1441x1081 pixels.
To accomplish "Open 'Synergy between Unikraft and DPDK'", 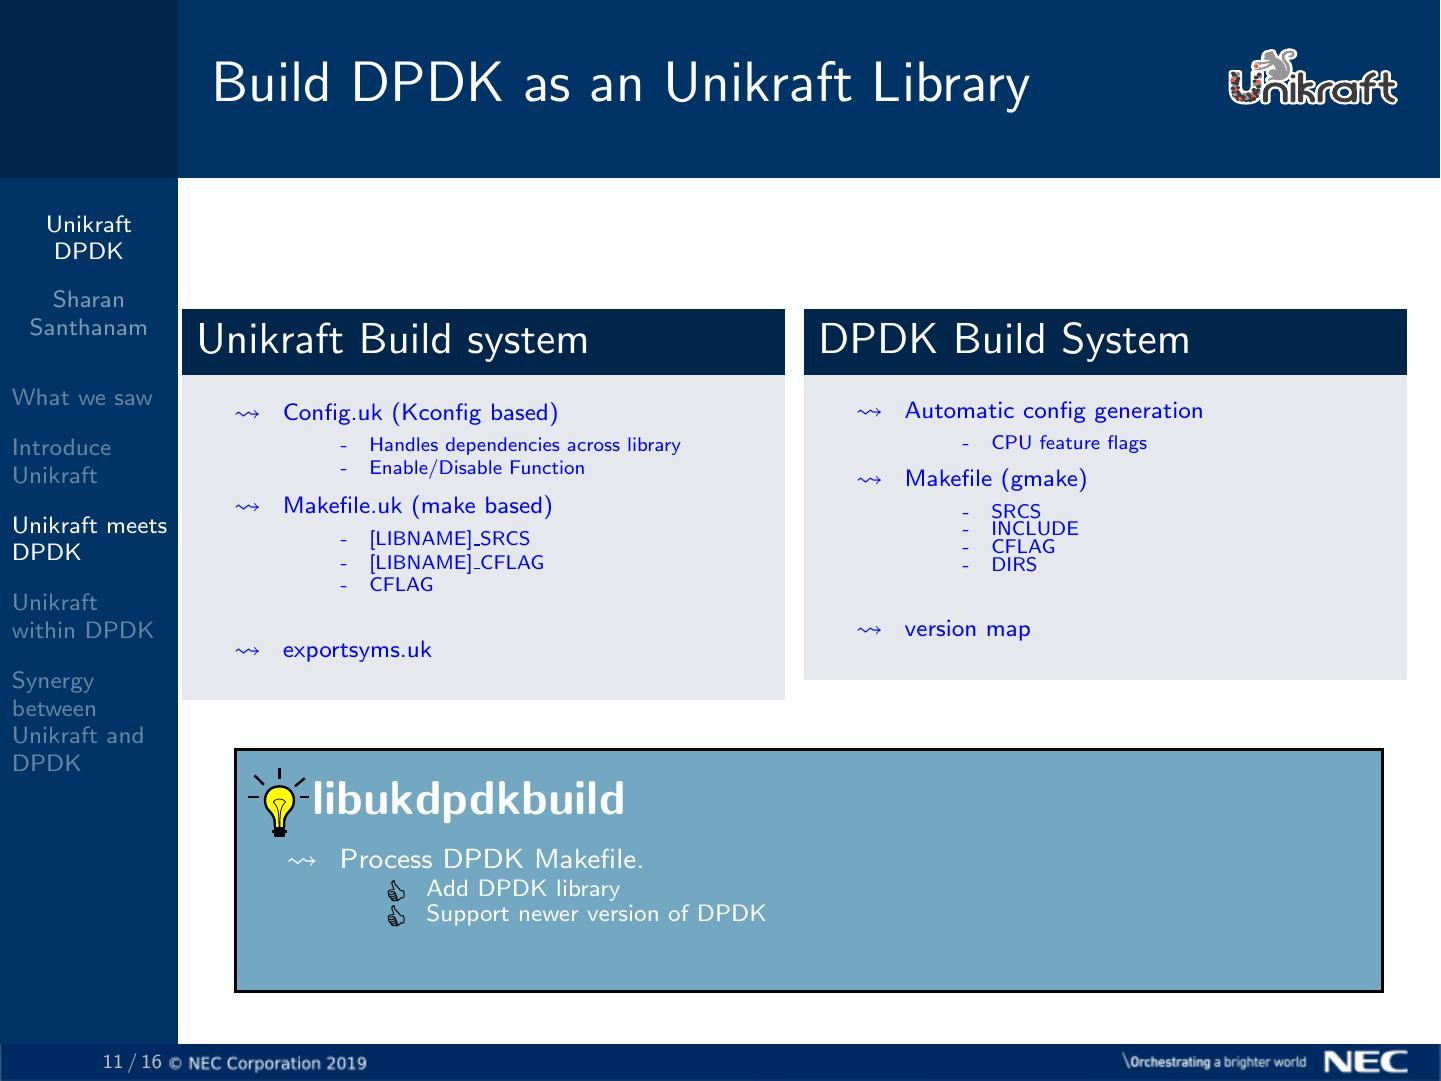I will point(79,722).
